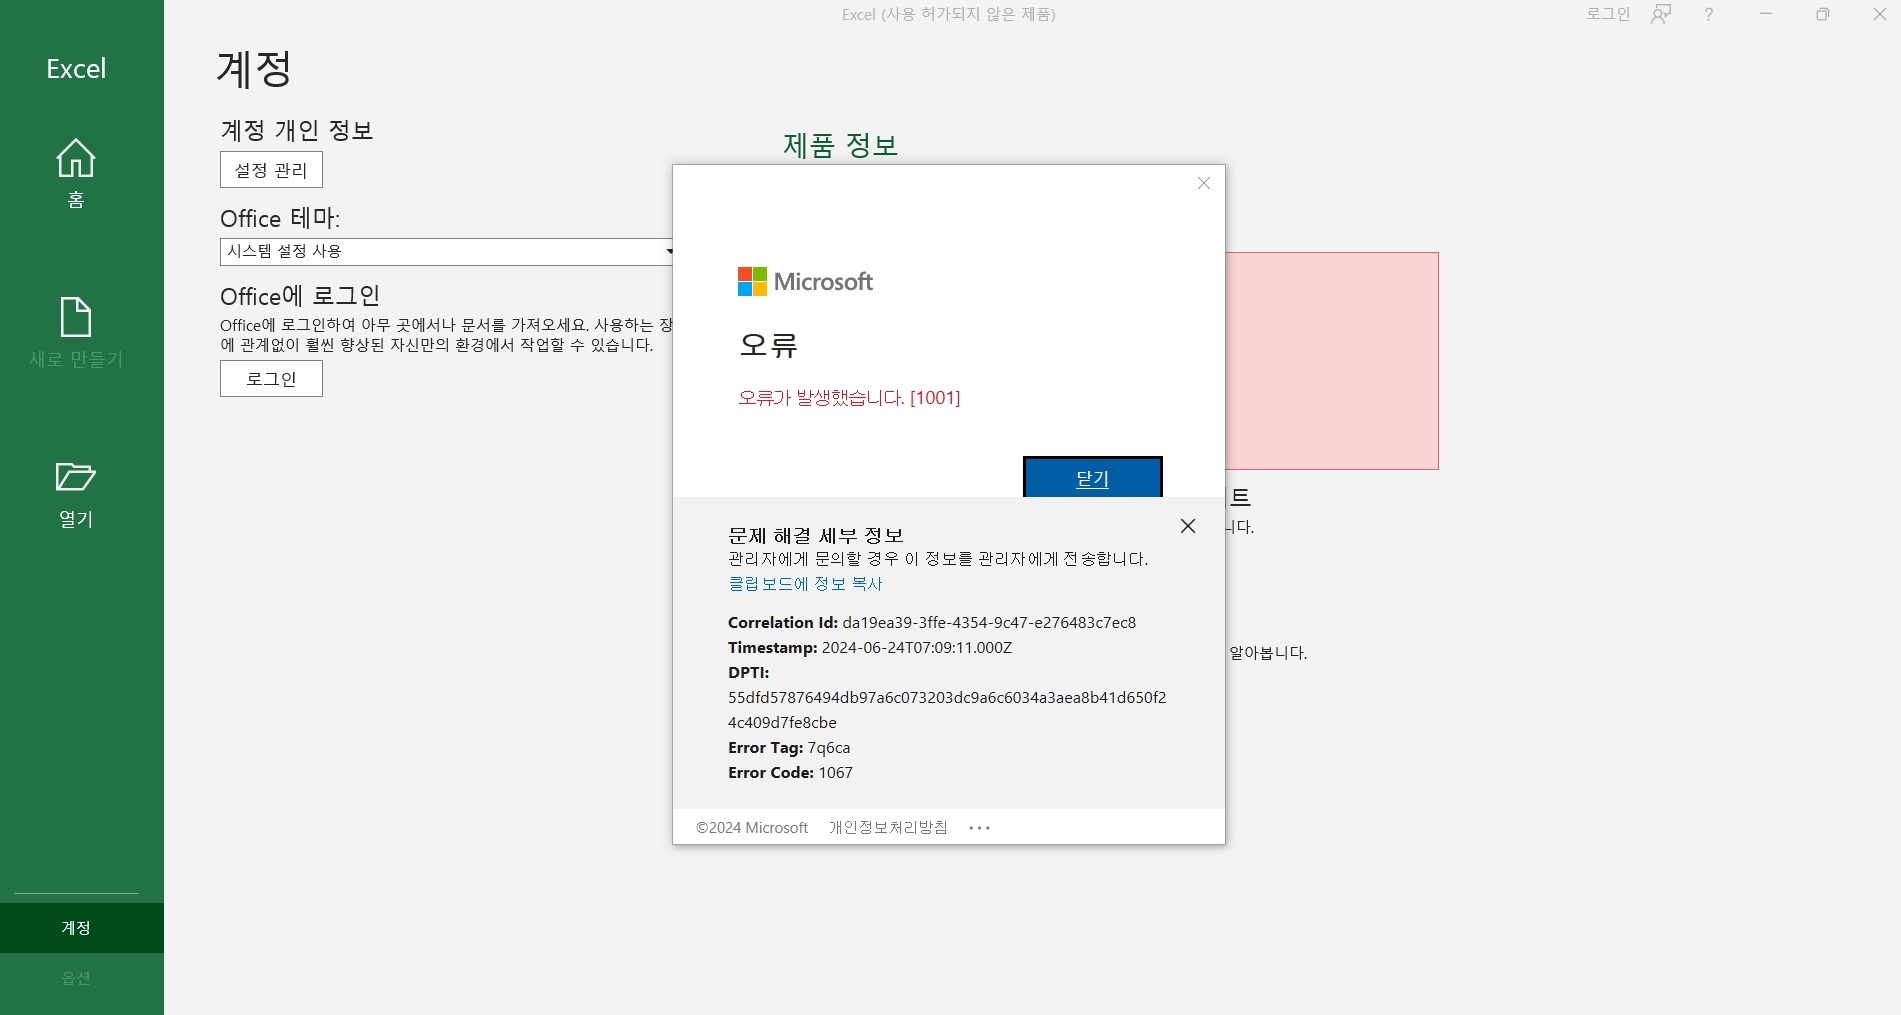This screenshot has width=1901, height=1015.
Task: Close the Microsoft error dialog with X
Action: [1204, 183]
